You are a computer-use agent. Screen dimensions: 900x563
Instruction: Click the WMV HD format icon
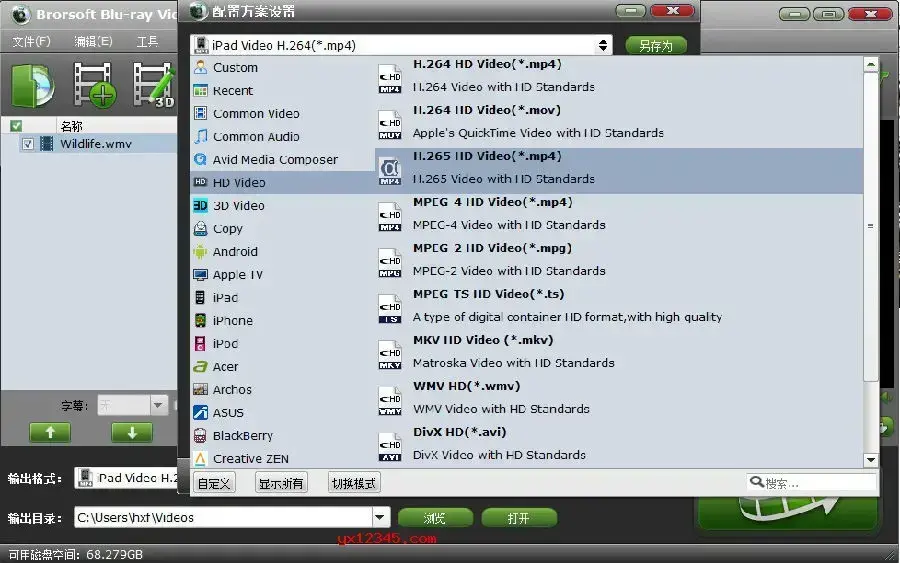390,400
